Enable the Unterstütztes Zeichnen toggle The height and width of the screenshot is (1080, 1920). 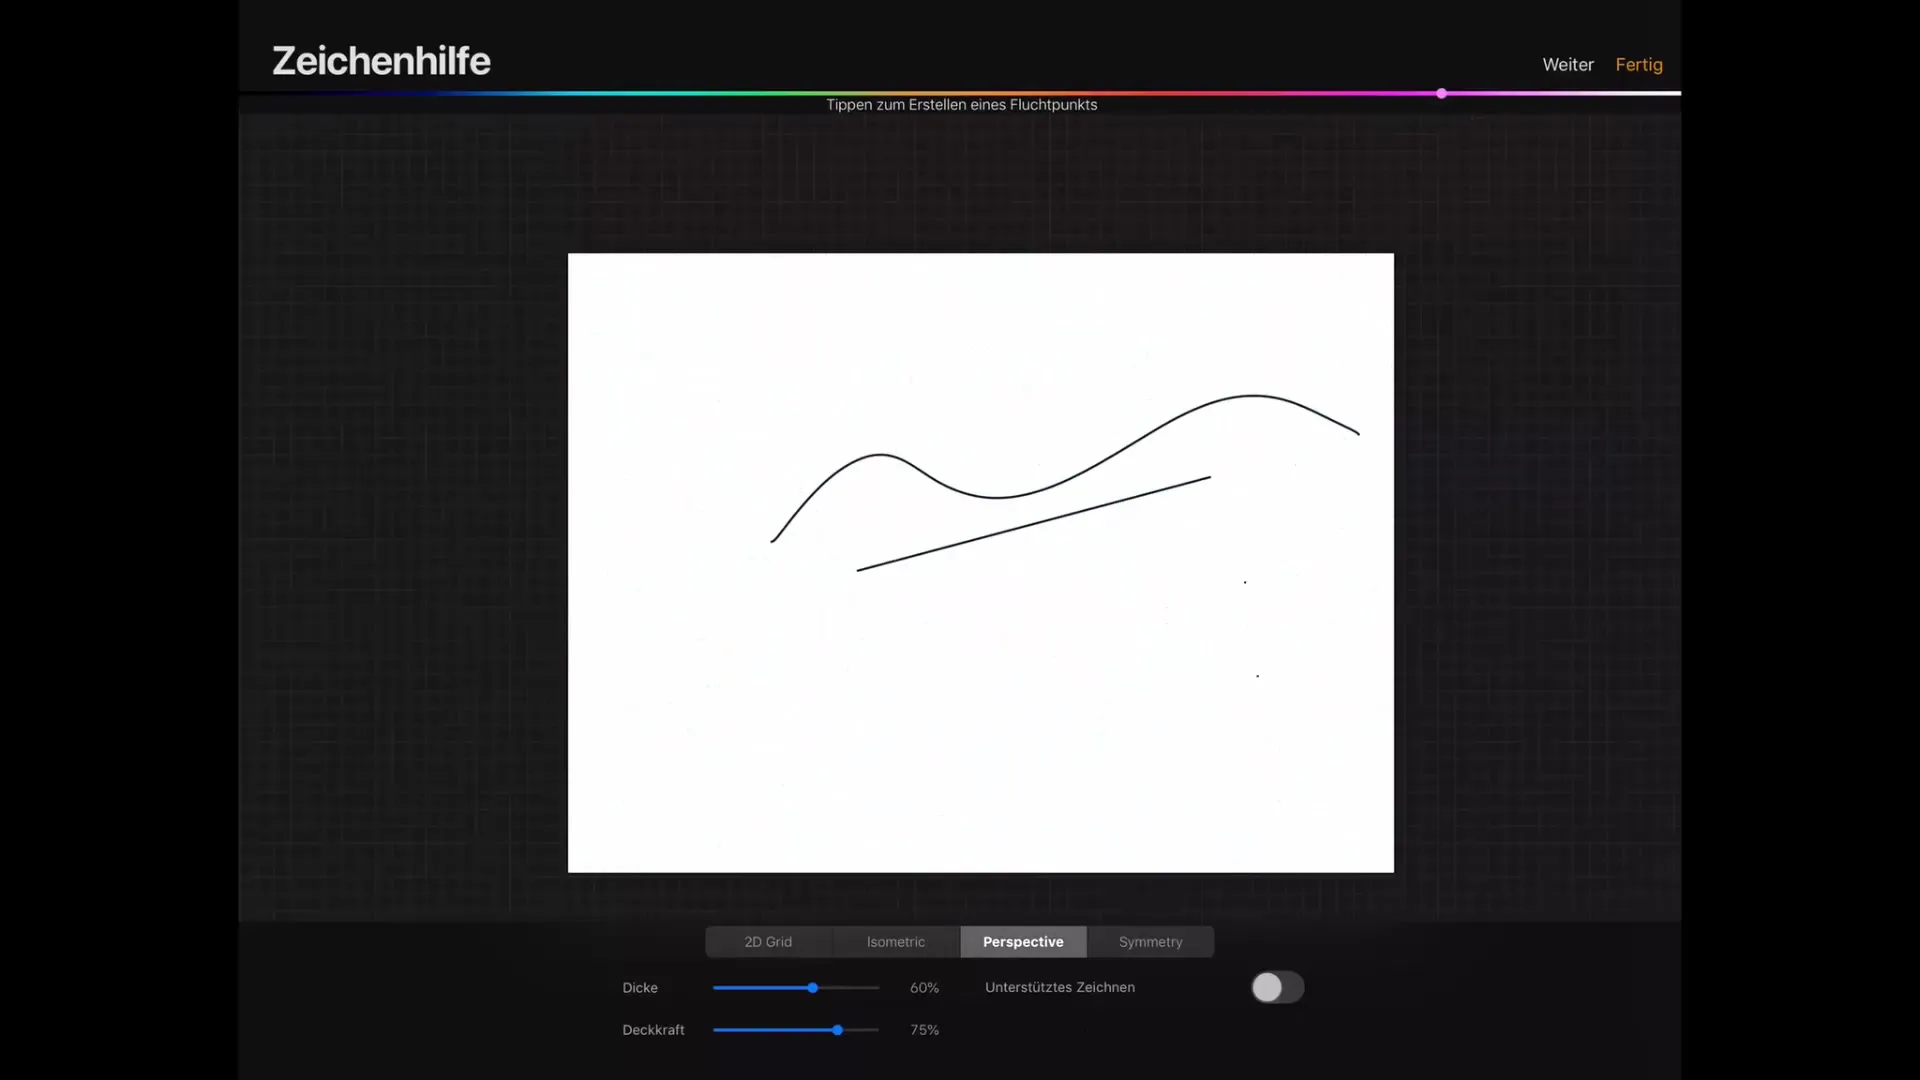click(x=1277, y=988)
